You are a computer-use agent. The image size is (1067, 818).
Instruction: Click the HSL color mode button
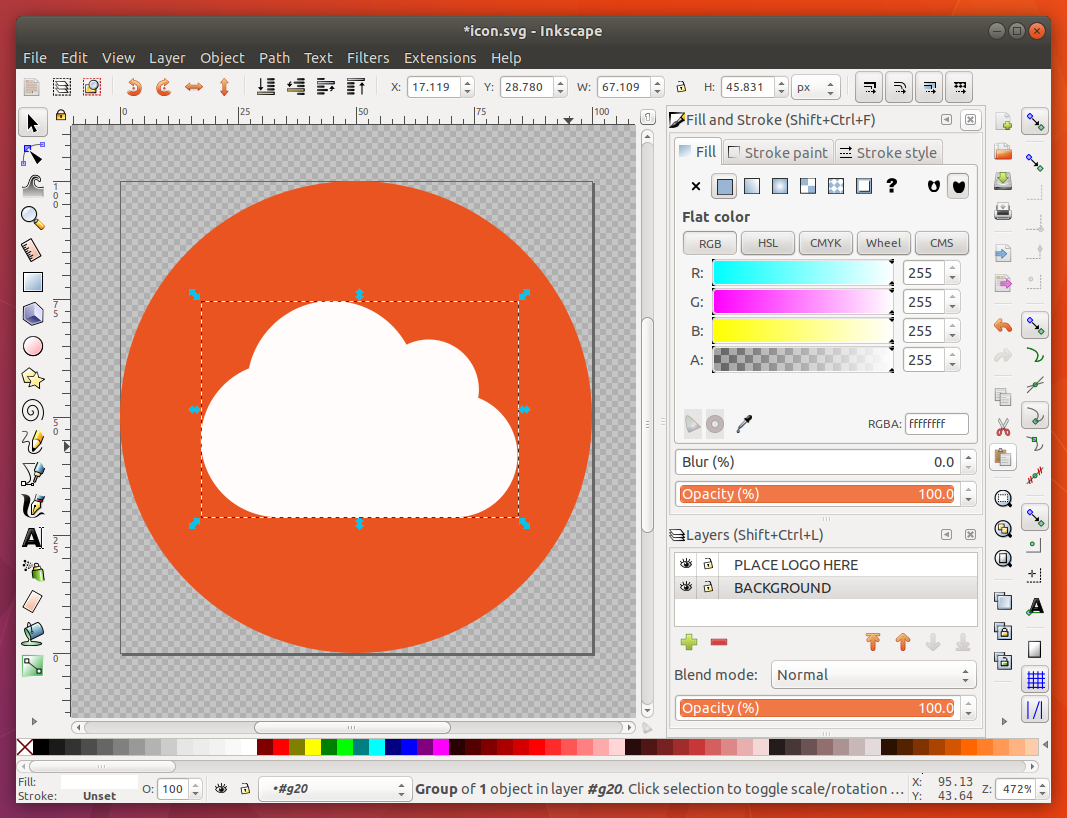(x=767, y=243)
